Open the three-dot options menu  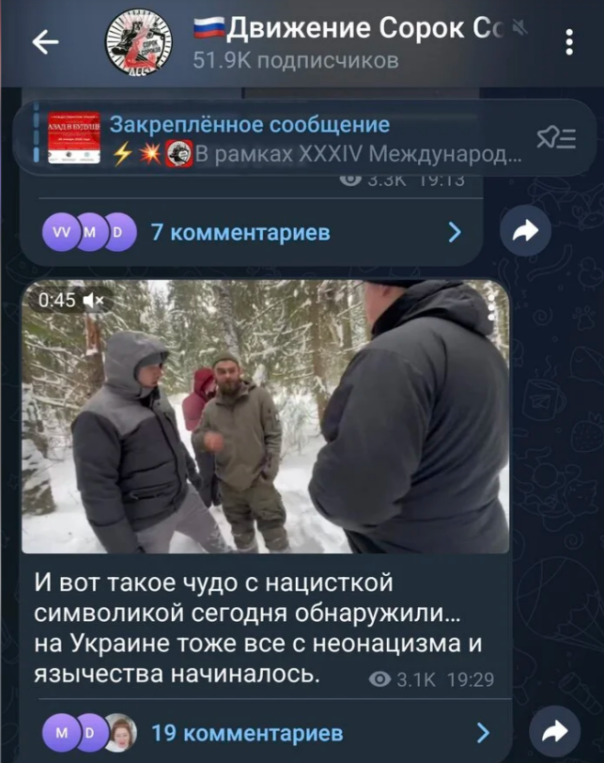(x=569, y=42)
